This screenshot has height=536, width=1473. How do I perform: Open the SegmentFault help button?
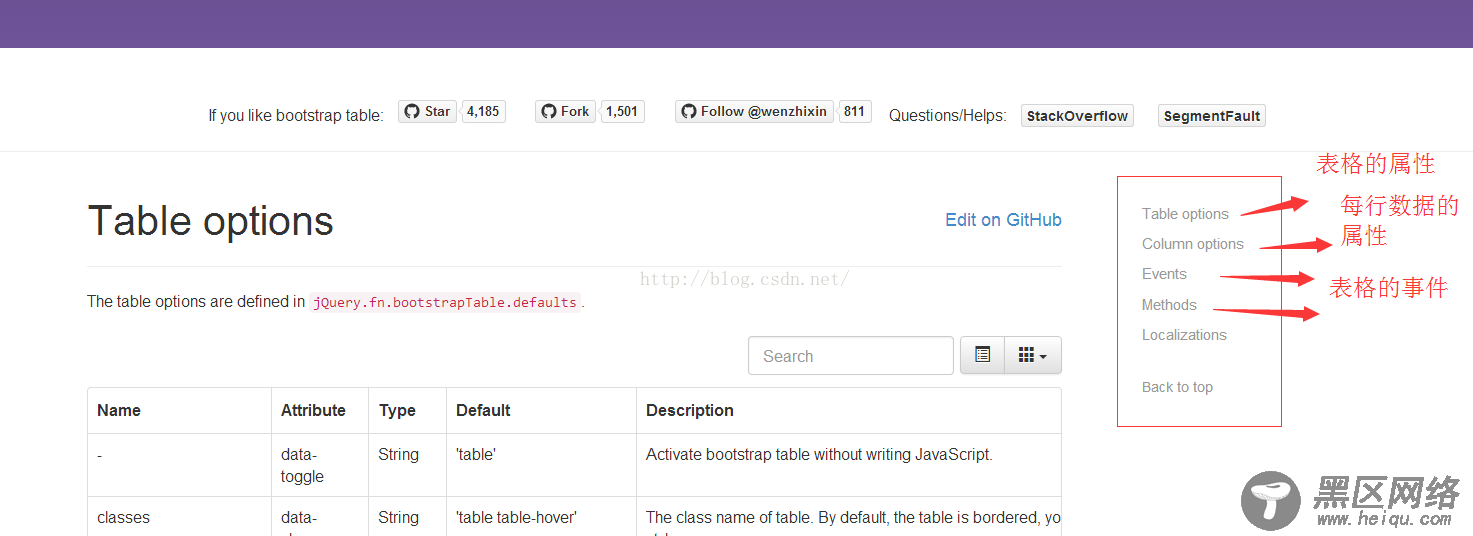tap(1212, 116)
